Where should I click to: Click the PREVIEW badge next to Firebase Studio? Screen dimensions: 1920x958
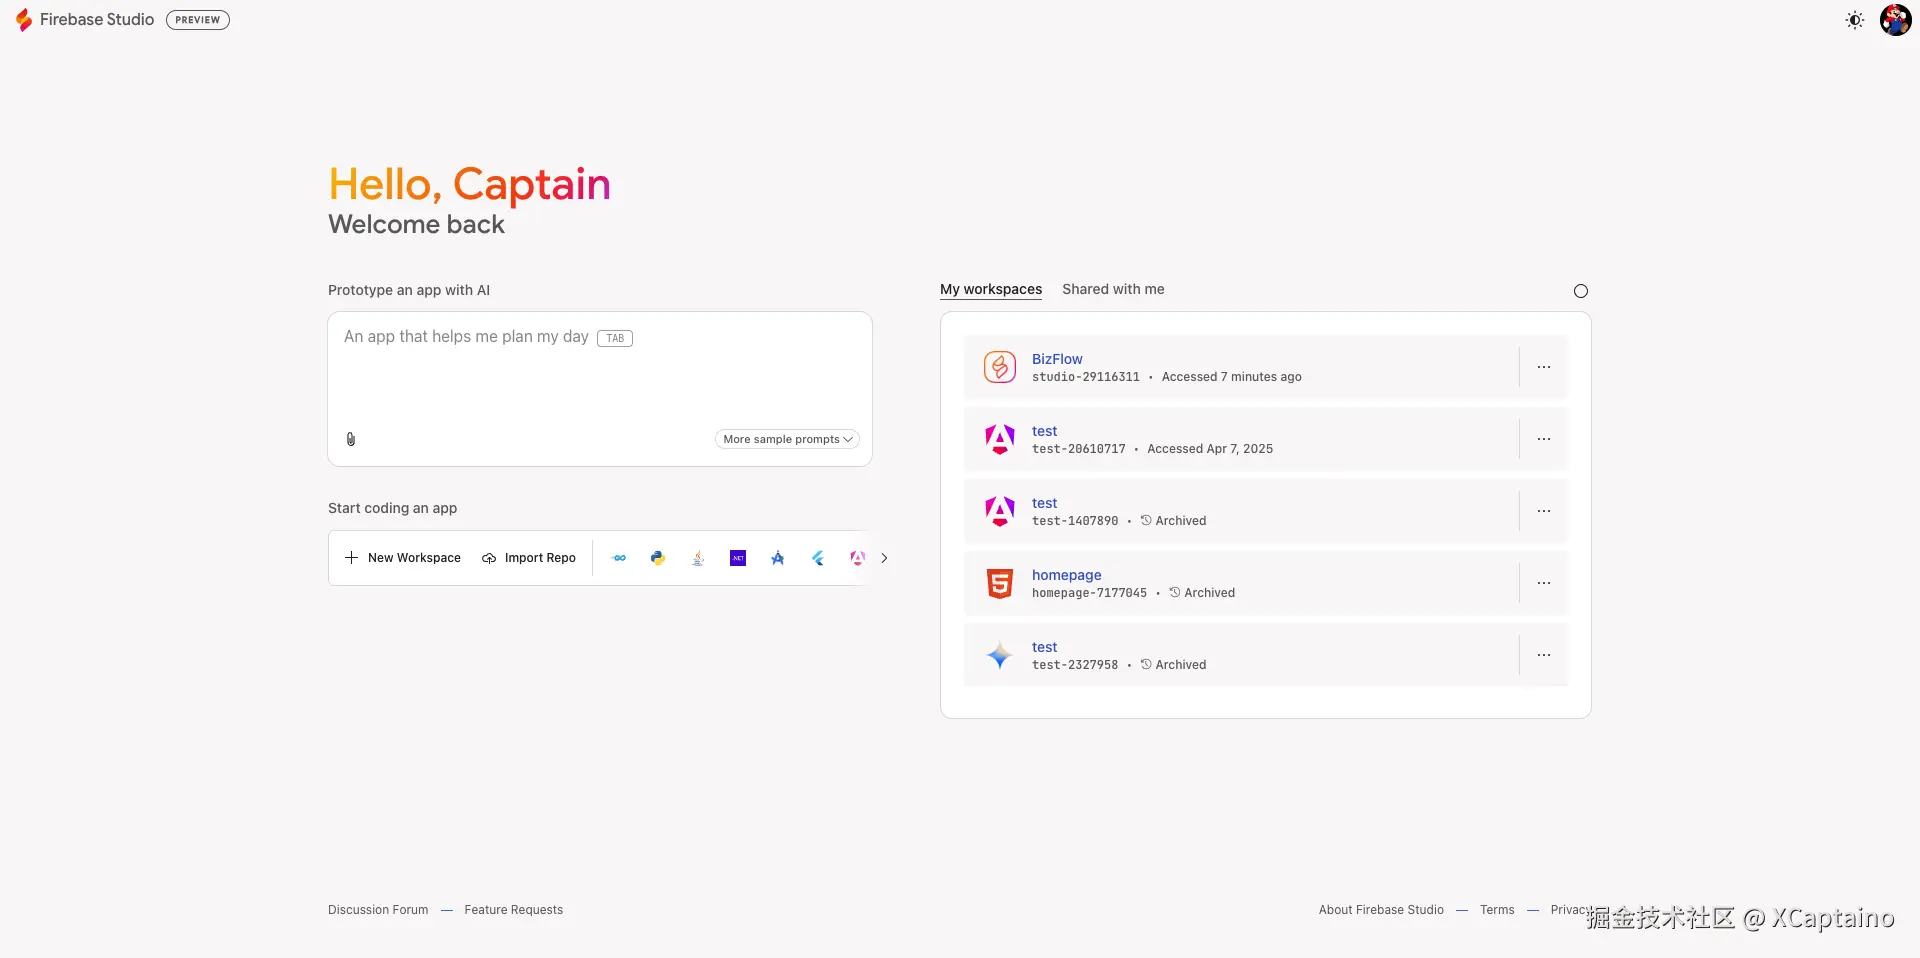(x=198, y=20)
